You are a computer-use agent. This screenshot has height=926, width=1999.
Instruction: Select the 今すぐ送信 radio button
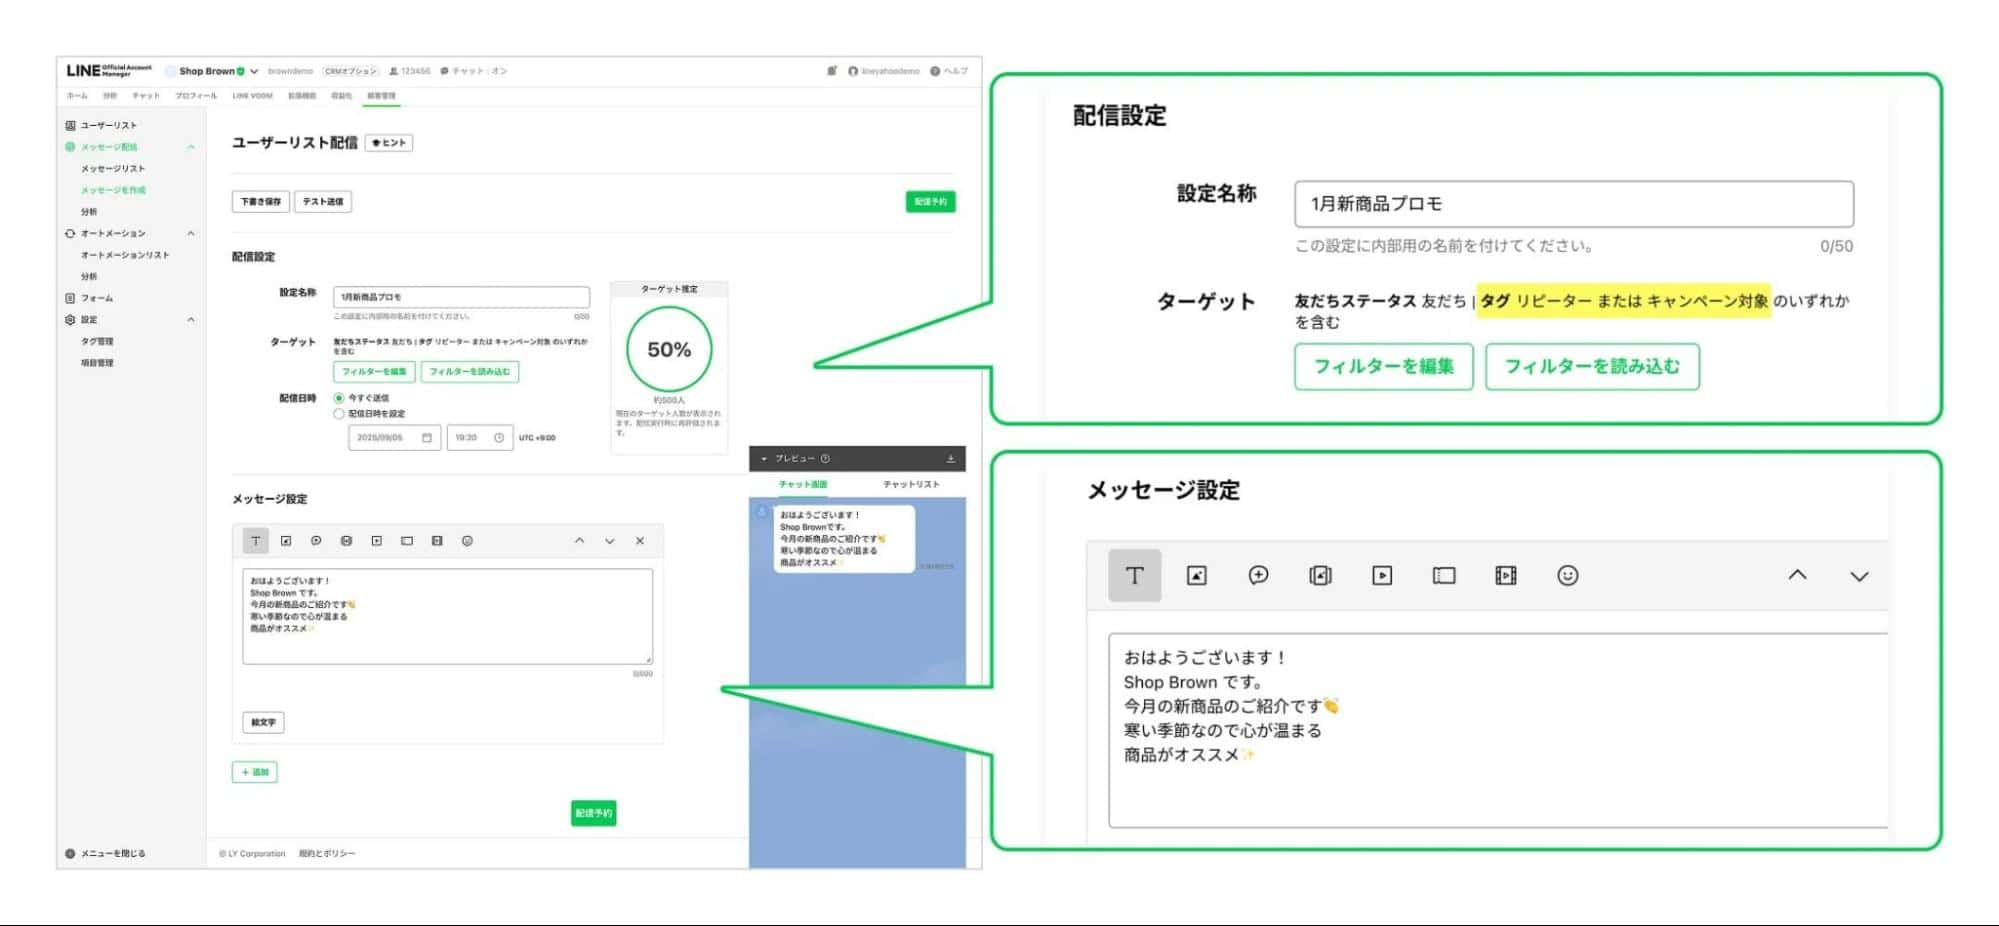(339, 398)
